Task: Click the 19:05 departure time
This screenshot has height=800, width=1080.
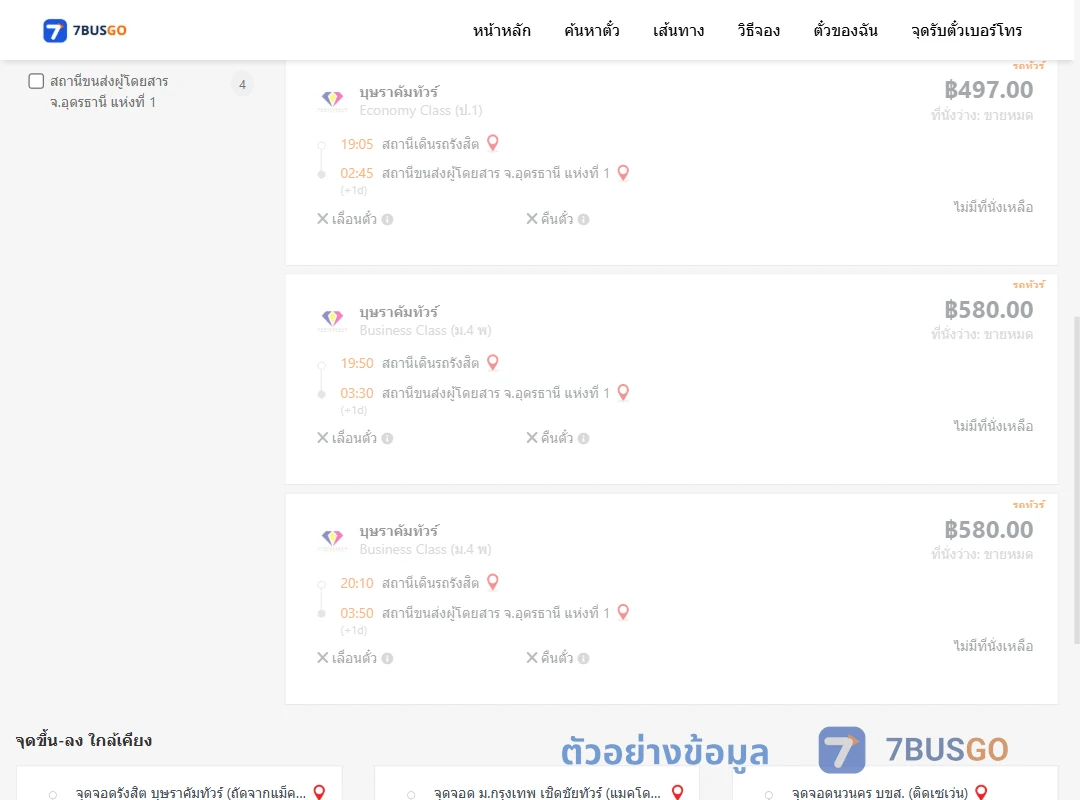Action: (357, 144)
